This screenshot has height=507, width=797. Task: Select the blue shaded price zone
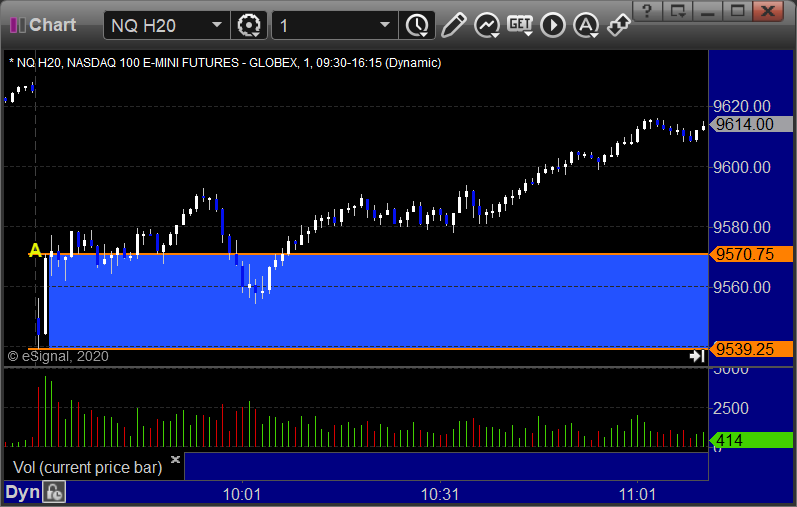pyautogui.click(x=378, y=301)
